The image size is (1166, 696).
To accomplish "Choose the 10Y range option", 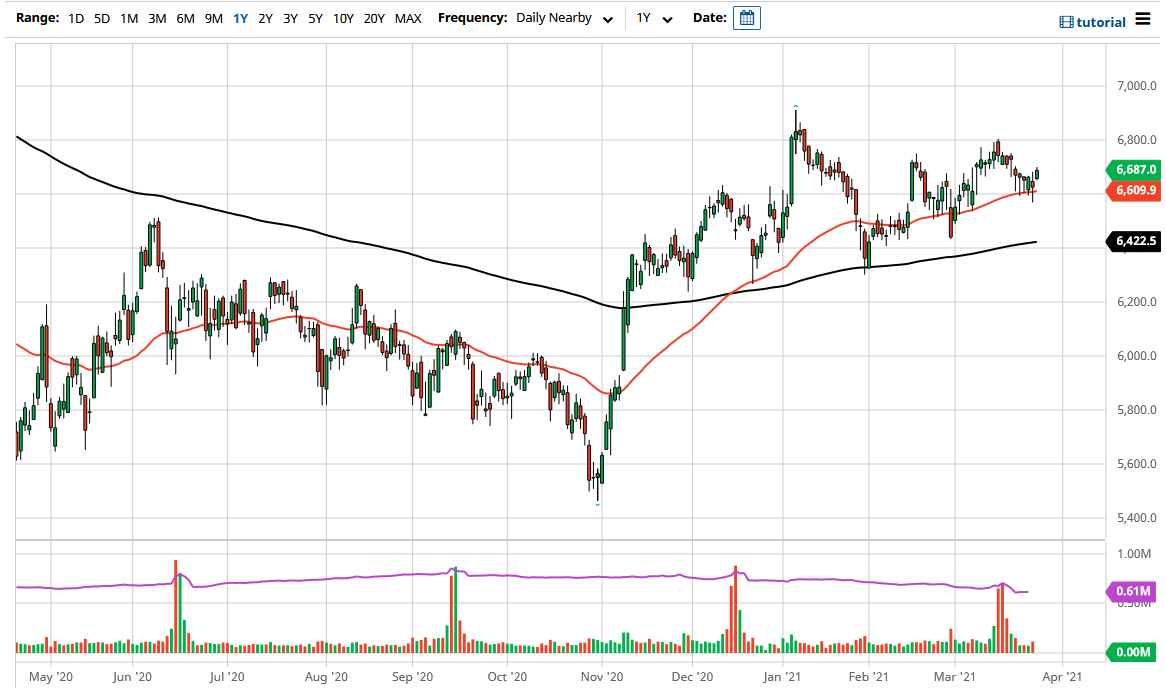I will (343, 18).
